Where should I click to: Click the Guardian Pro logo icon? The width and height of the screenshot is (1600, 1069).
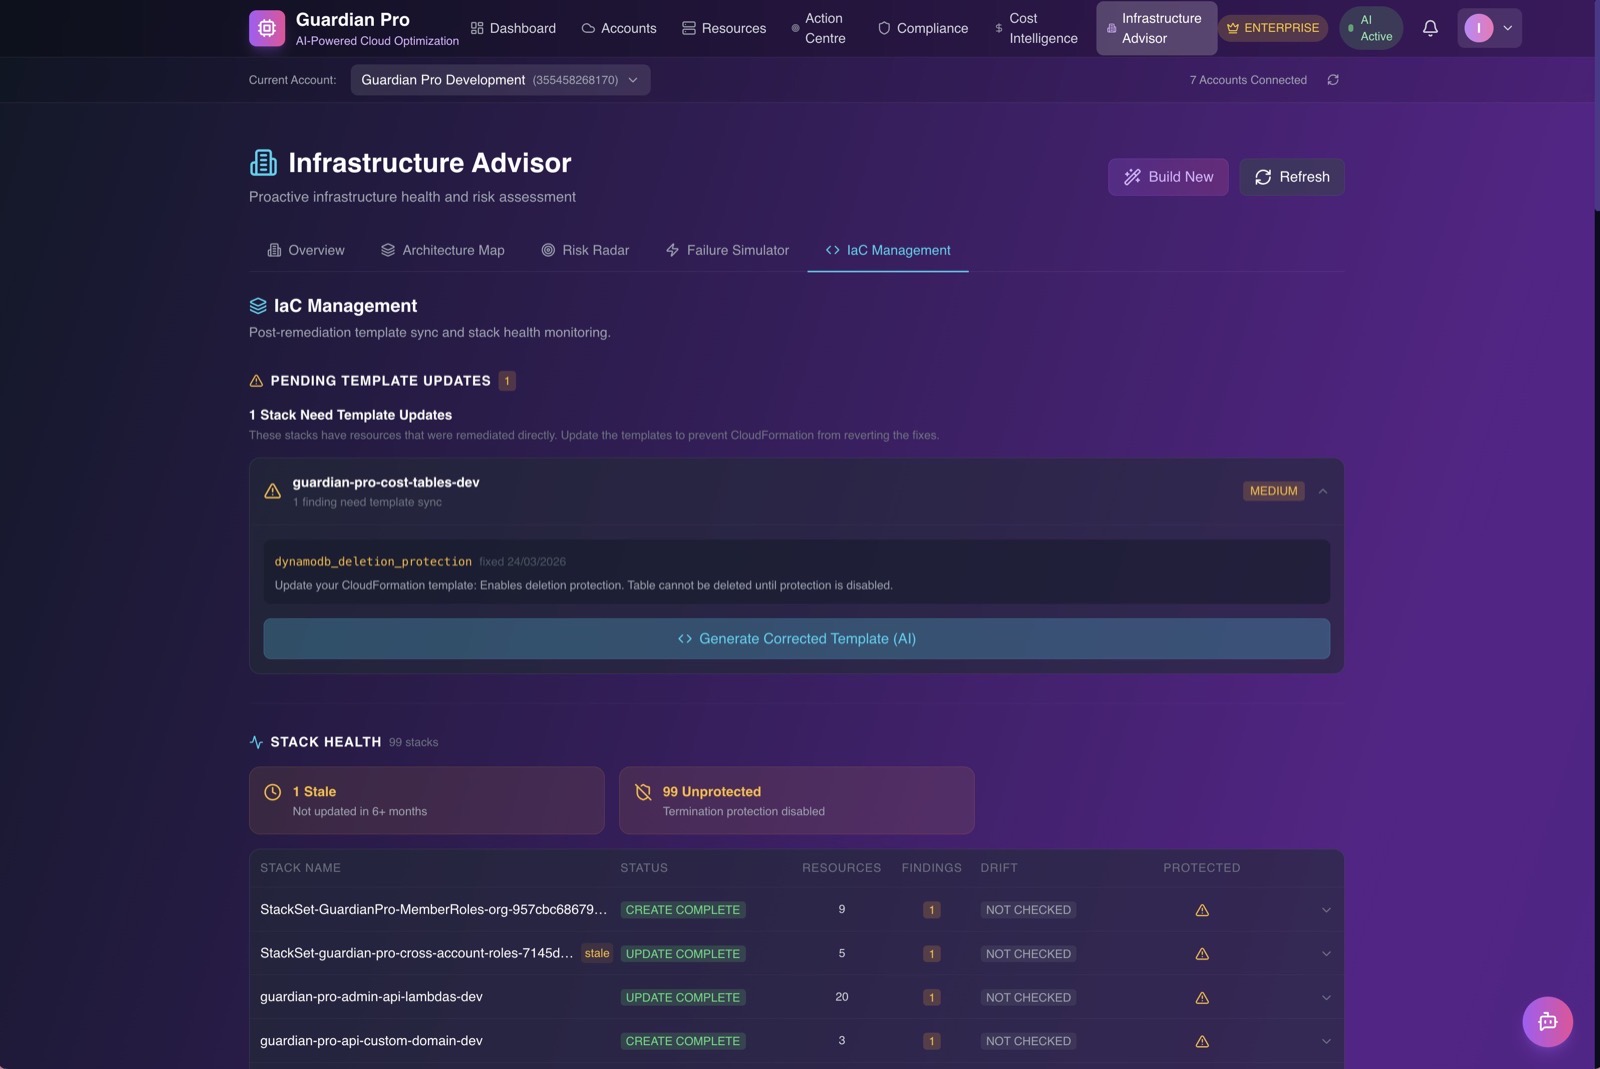pyautogui.click(x=266, y=27)
